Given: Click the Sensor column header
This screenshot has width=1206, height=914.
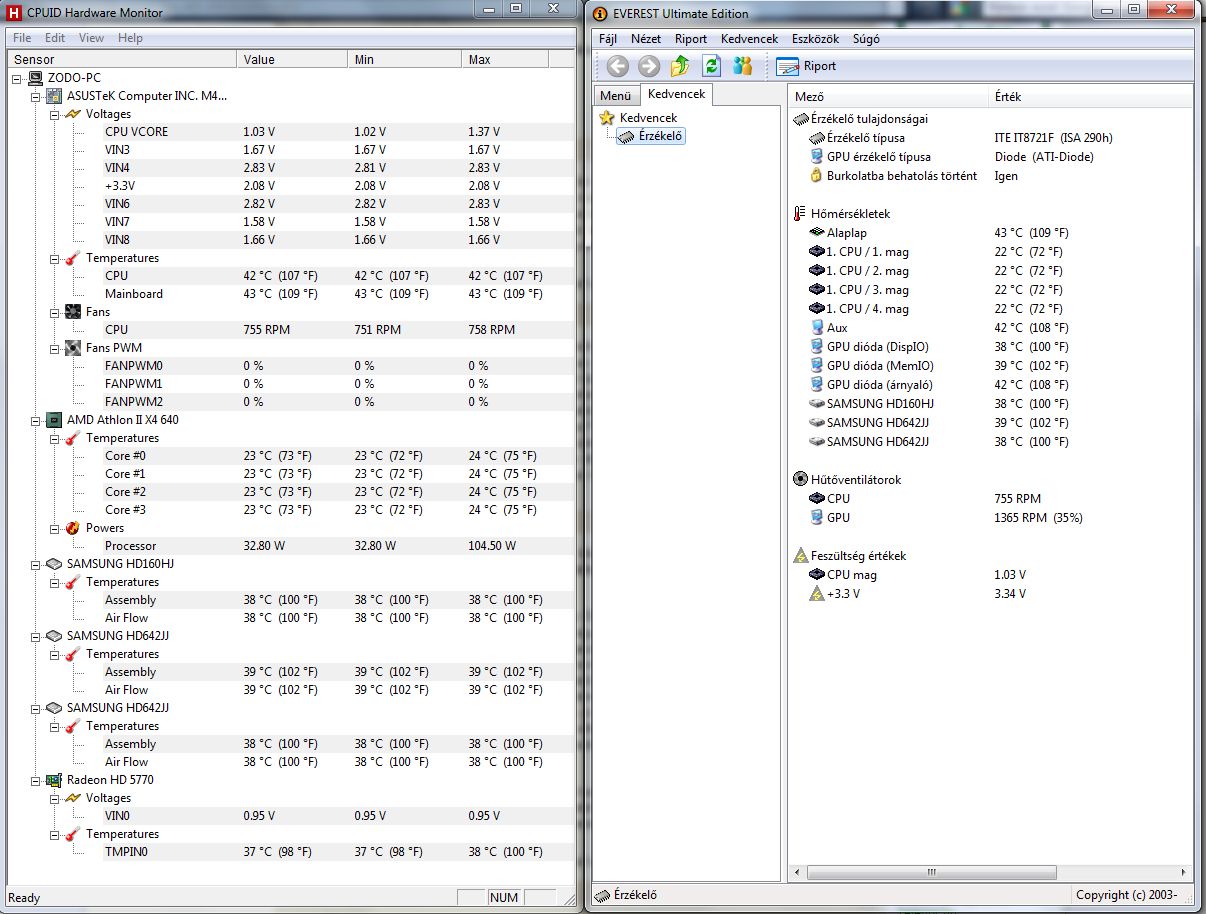Looking at the screenshot, I should coord(122,60).
